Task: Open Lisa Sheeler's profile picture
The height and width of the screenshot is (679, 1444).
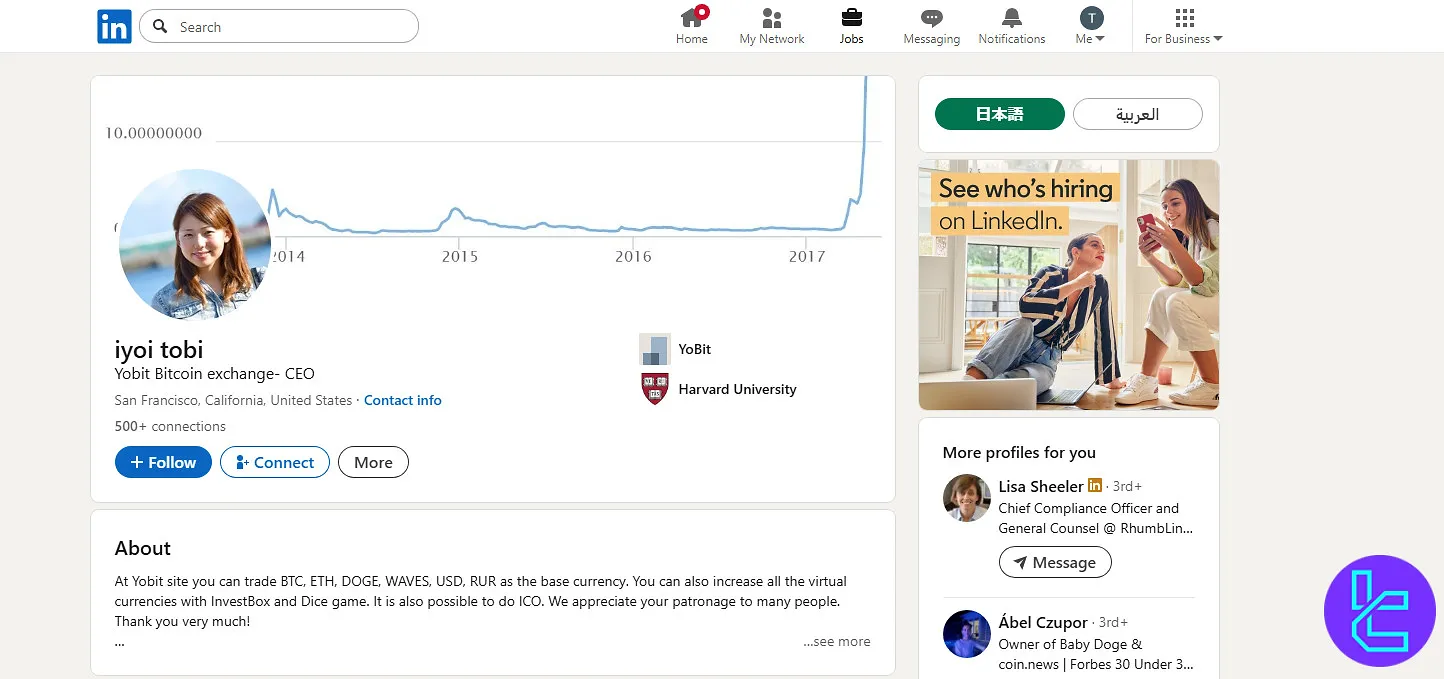Action: (967, 498)
